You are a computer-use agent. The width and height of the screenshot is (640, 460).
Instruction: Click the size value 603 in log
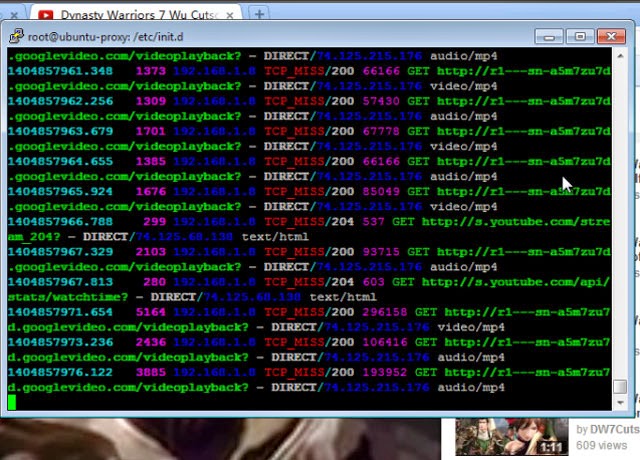click(x=373, y=282)
